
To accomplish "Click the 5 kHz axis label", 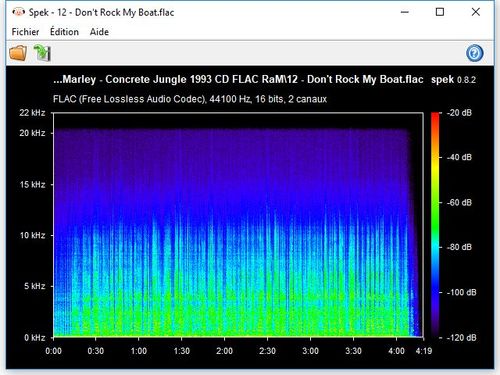I will coord(34,286).
